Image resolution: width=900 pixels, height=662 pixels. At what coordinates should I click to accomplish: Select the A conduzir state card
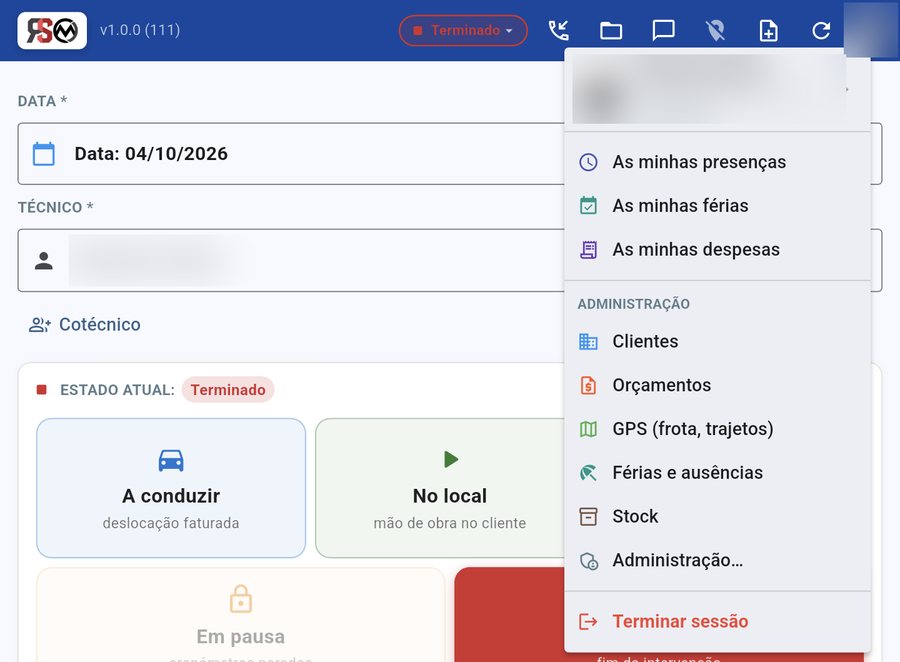[171, 488]
